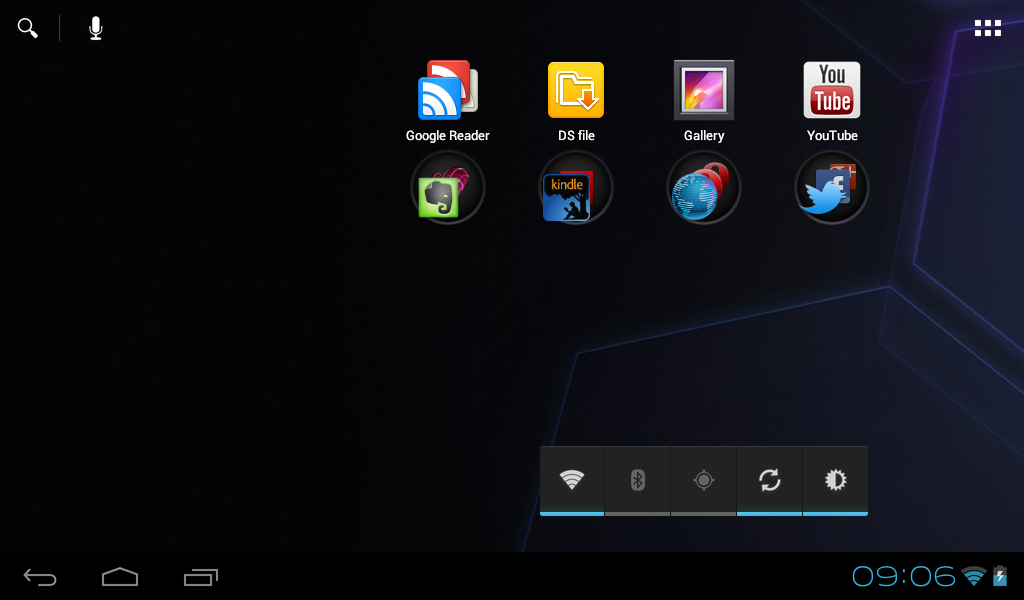This screenshot has height=600, width=1024.
Task: Open the Kindle apps folder
Action: (x=575, y=187)
